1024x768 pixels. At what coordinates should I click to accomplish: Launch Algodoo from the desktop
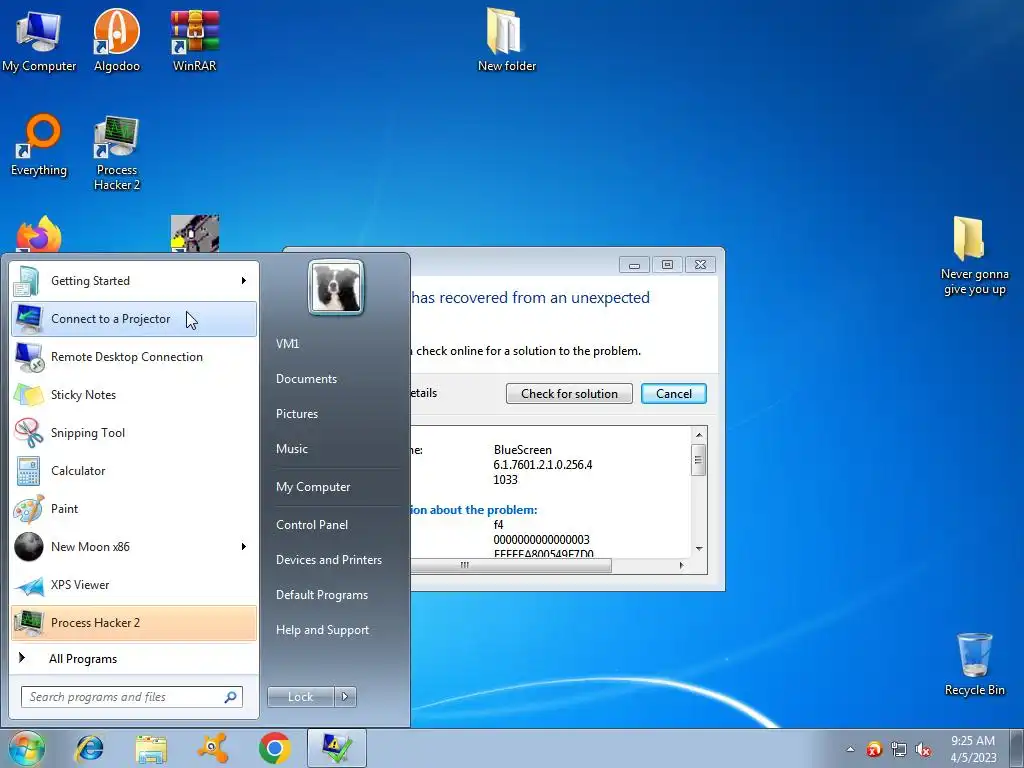116,40
